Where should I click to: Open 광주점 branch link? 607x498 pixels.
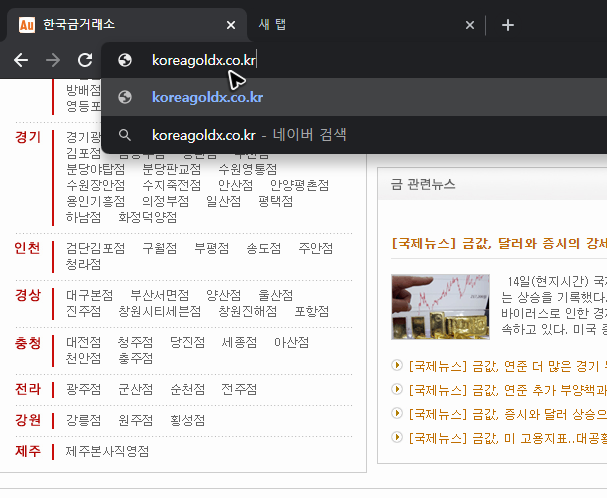pos(83,389)
